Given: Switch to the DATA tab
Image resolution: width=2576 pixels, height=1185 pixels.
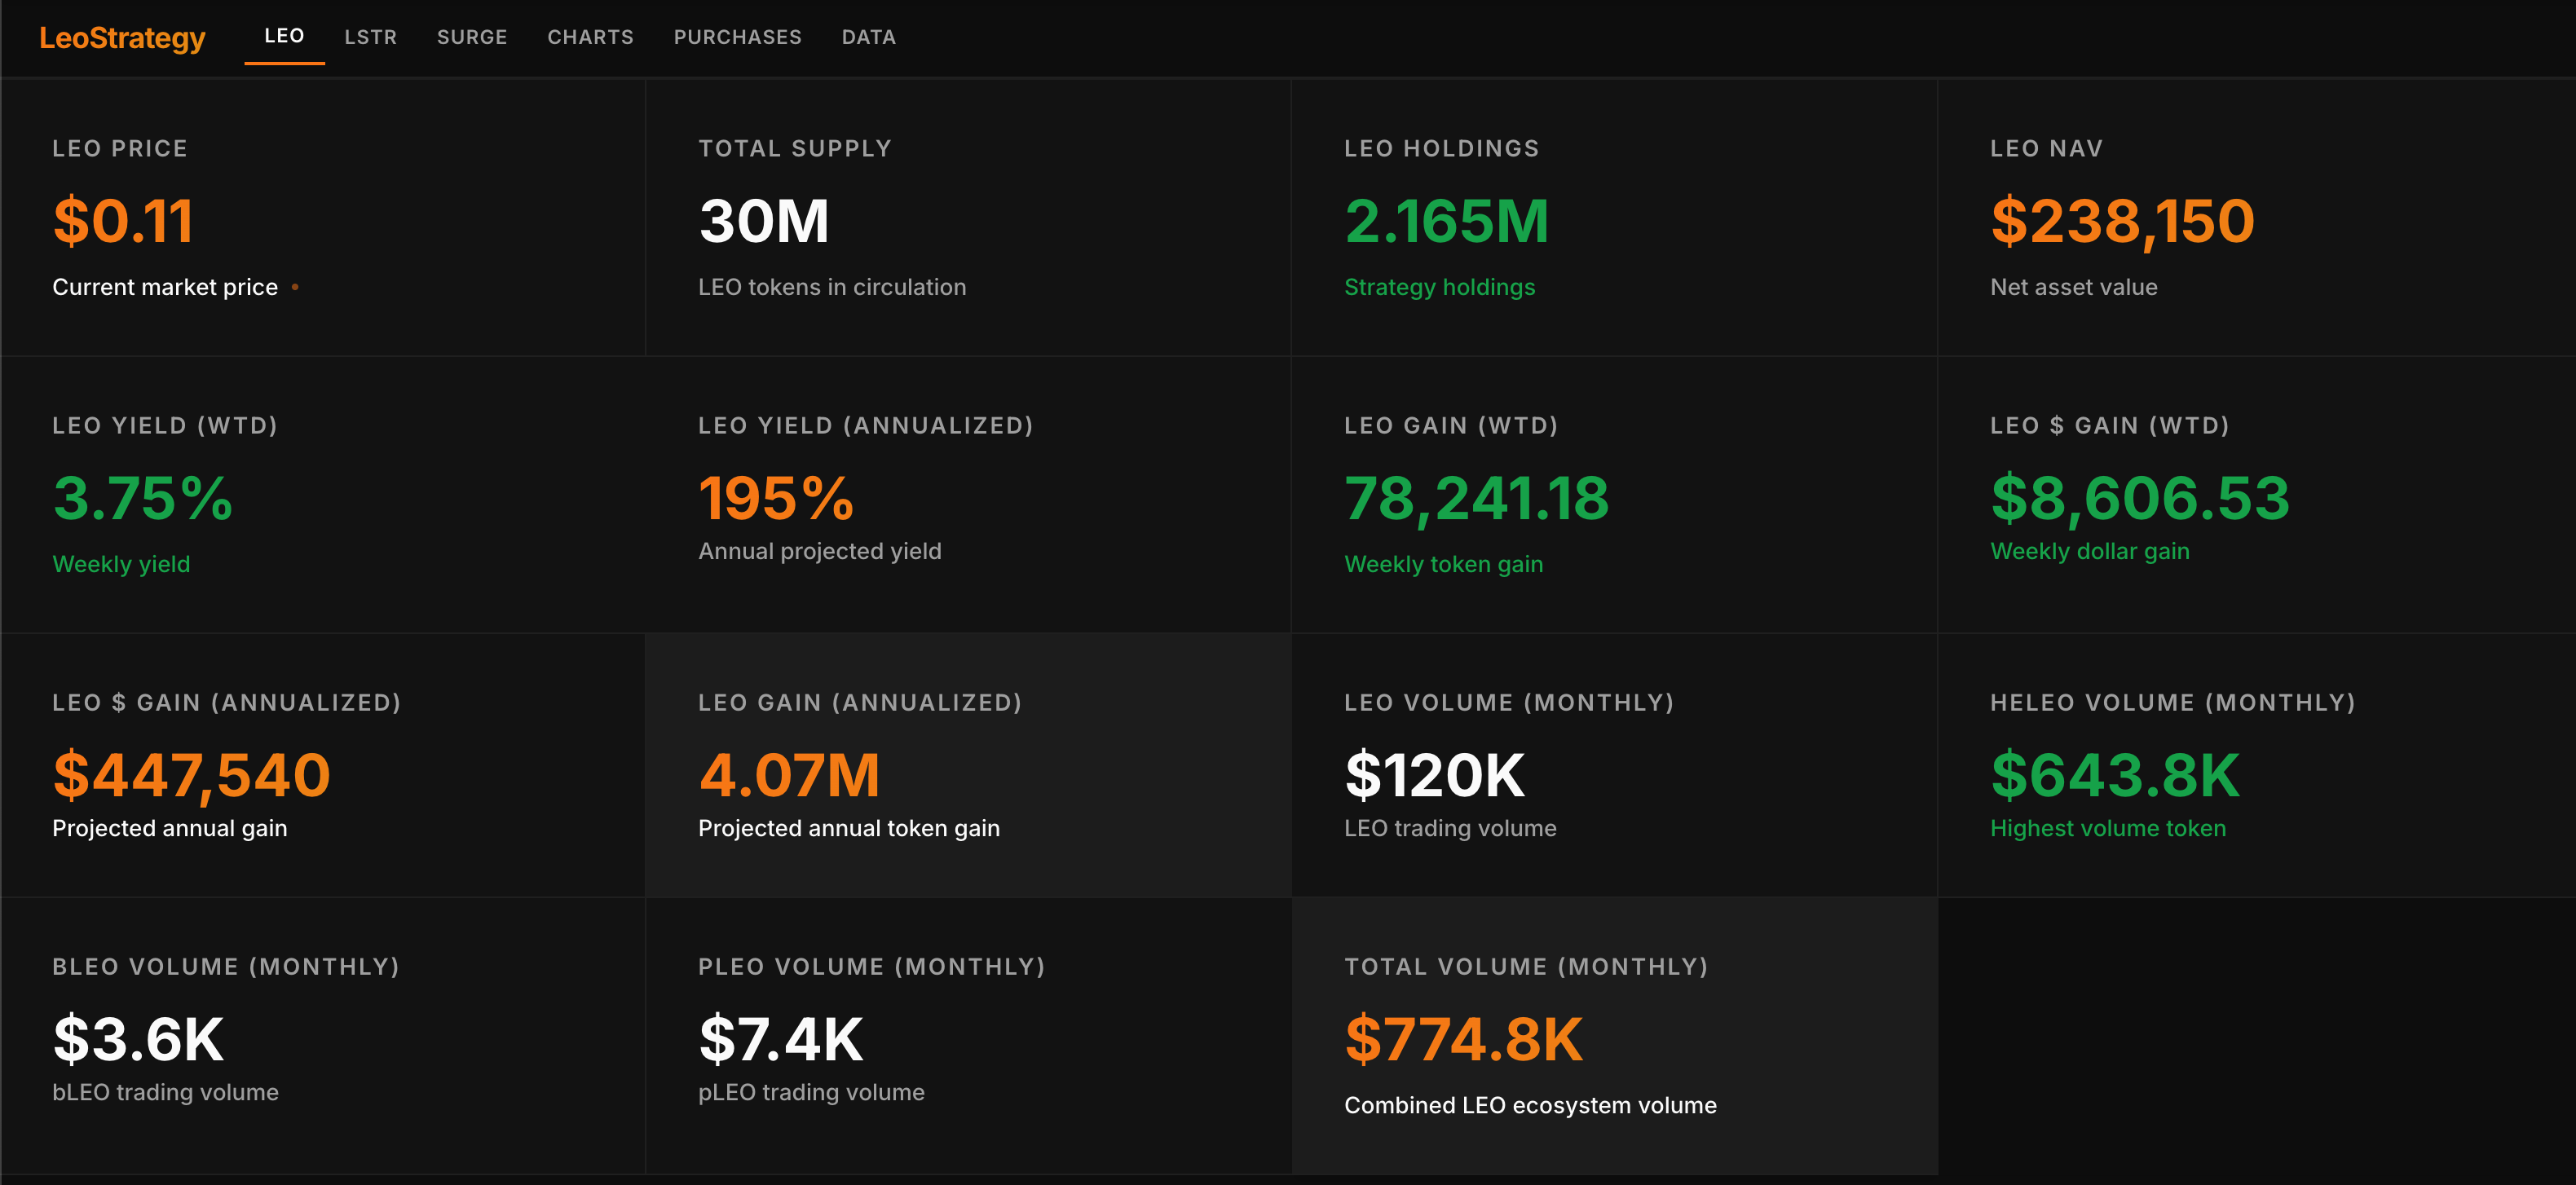Looking at the screenshot, I should point(868,37).
